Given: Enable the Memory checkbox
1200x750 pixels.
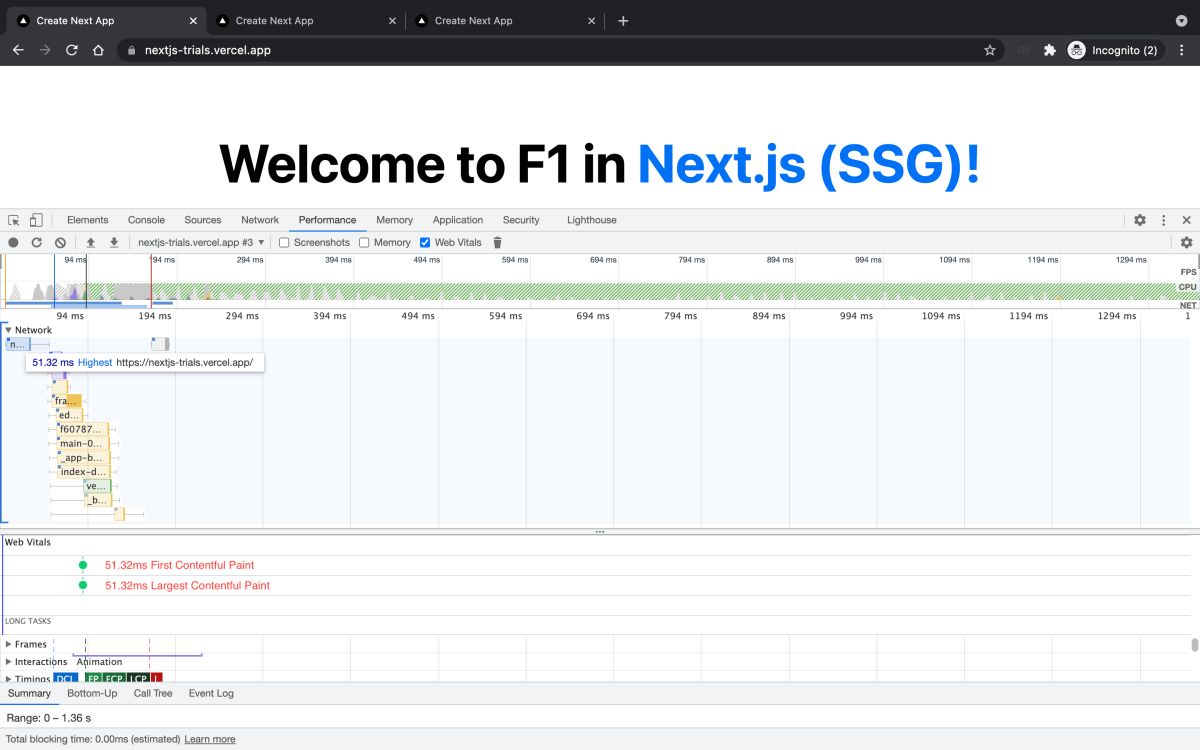Looking at the screenshot, I should coord(364,243).
